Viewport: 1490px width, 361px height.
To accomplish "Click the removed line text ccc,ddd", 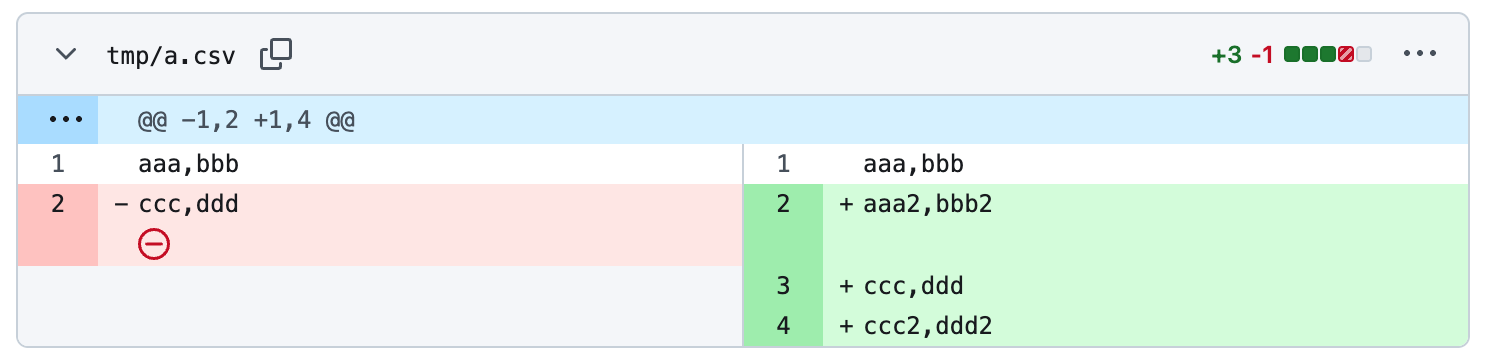I will click(x=189, y=204).
